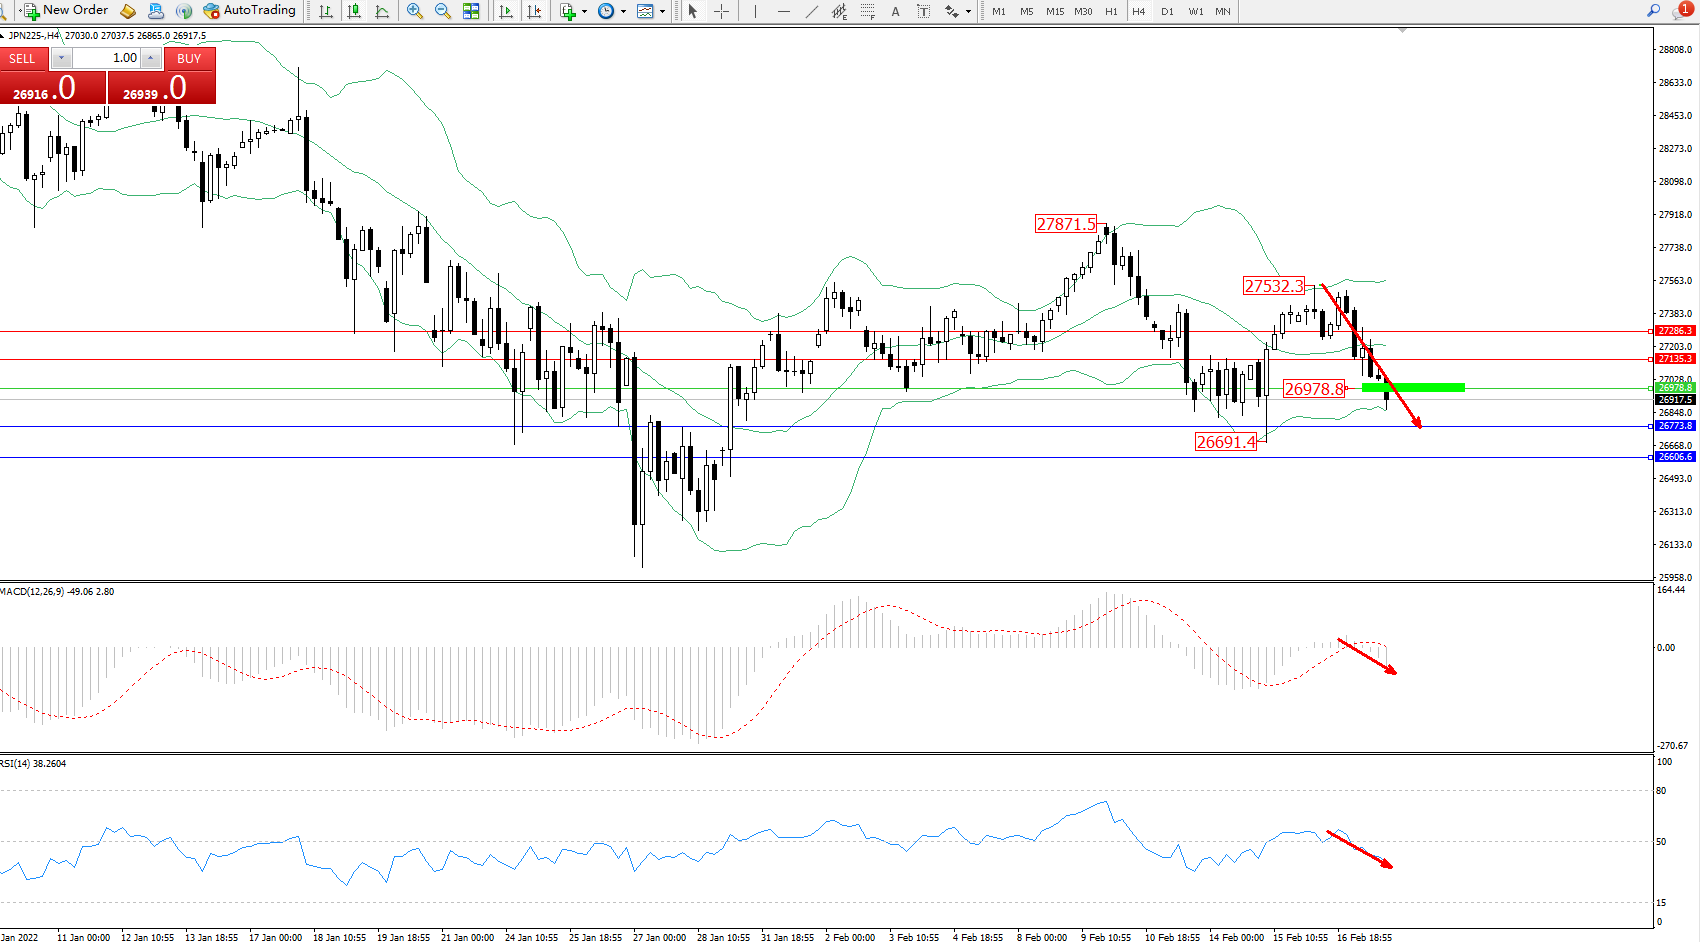Toggle AutoTrading on or off
Viewport: 1700px width, 942px height.
[x=249, y=11]
